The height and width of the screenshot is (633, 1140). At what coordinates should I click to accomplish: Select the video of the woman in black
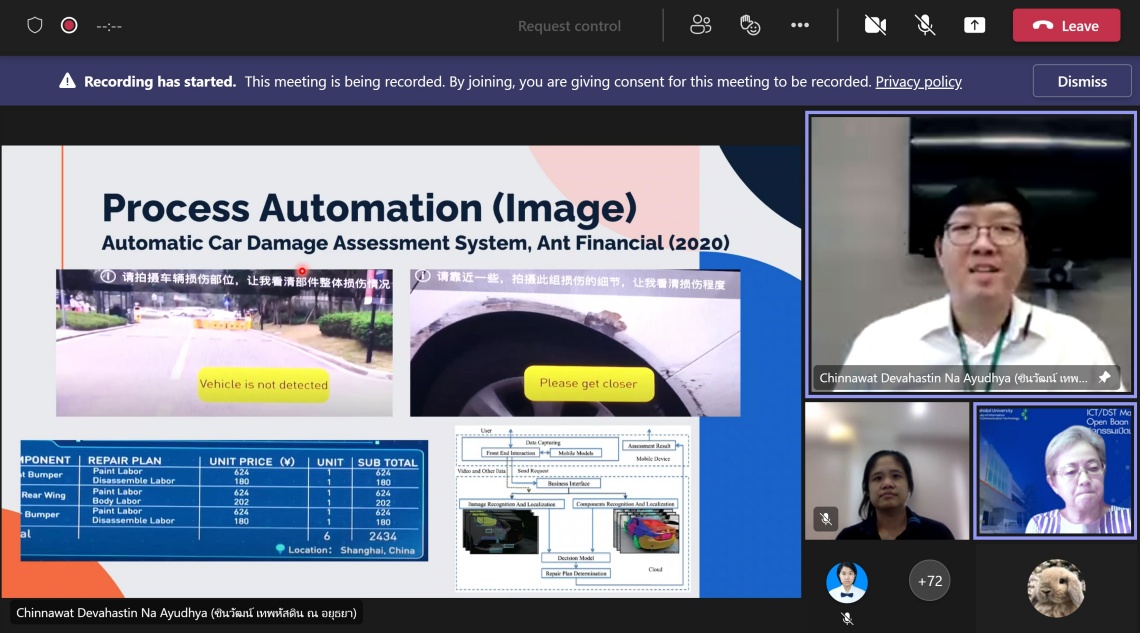[x=886, y=470]
